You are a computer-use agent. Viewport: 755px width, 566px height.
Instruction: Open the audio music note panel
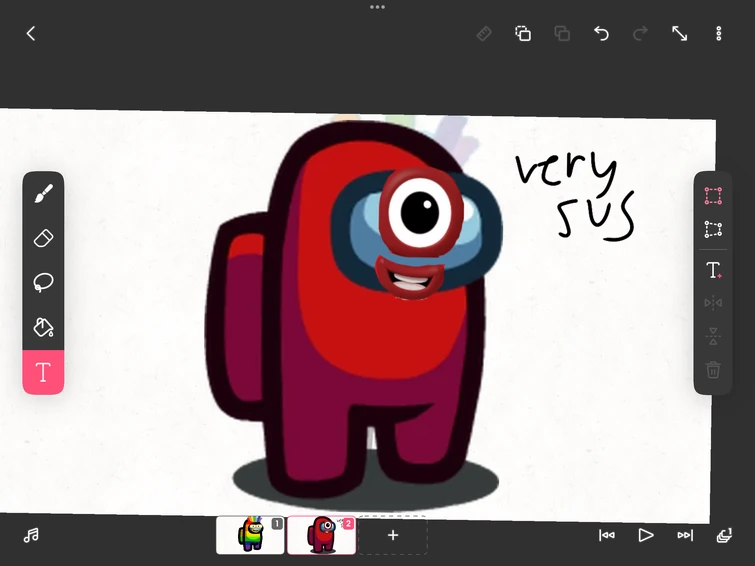[31, 535]
